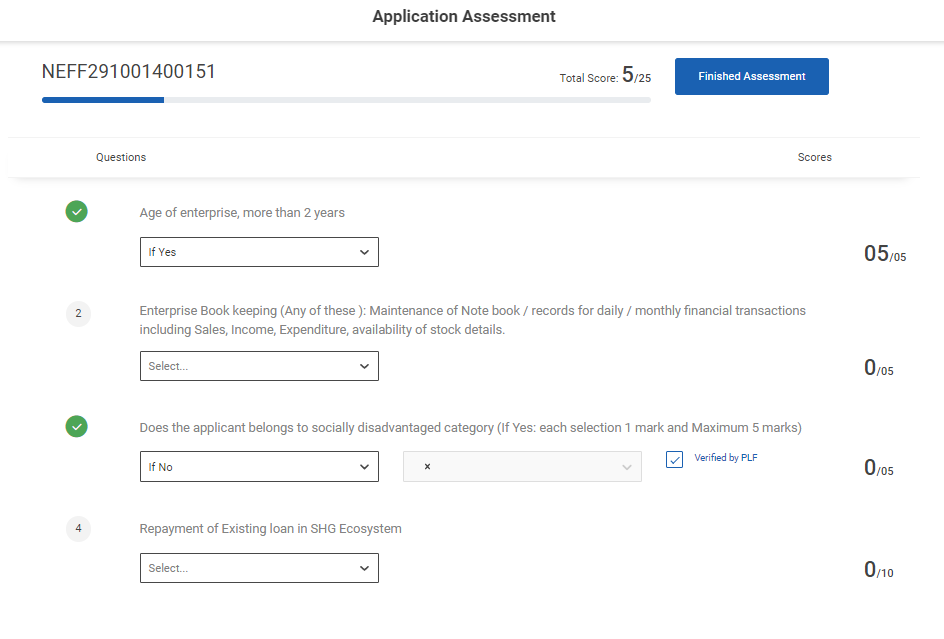Click the green checkmark beside Age of enterprise
Screen dimensions: 944x639
(77, 211)
